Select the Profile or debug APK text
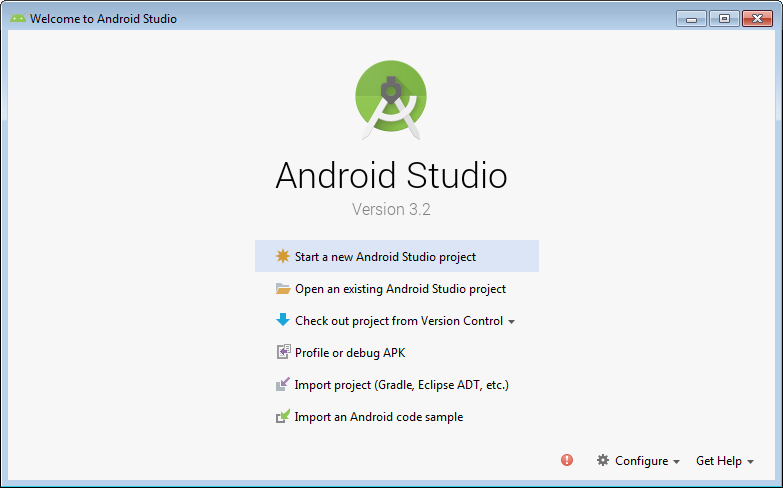Image resolution: width=783 pixels, height=488 pixels. coord(350,353)
